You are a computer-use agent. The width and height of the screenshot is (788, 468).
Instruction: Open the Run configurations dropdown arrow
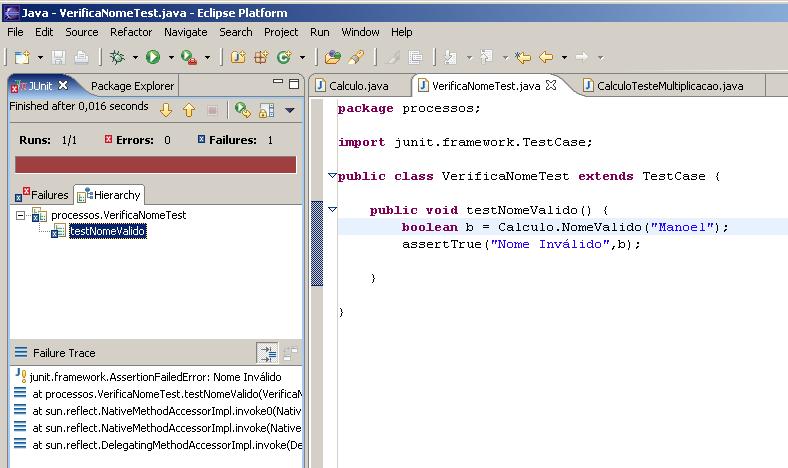[171, 58]
